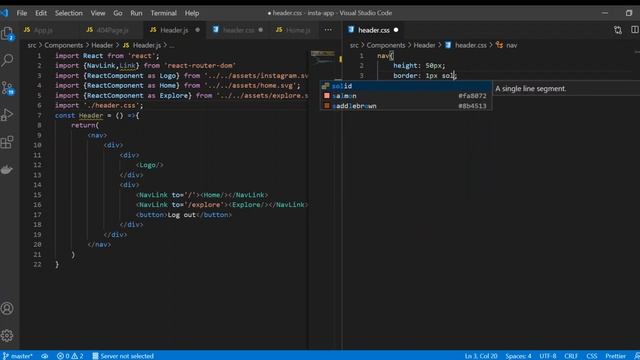Open the Run and Debug view
Viewport: 640px width, 360px height.
pos(7,115)
